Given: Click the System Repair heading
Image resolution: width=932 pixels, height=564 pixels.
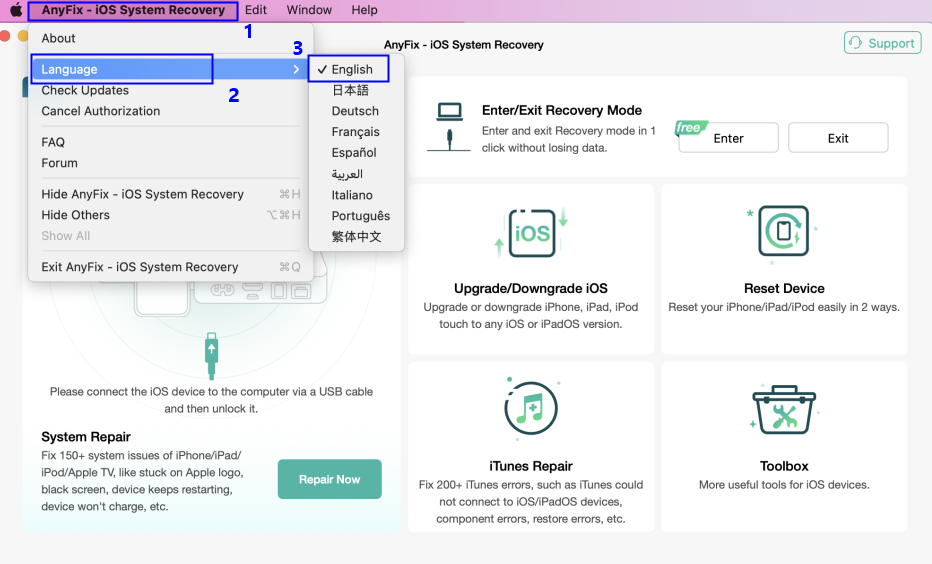Looking at the screenshot, I should [x=86, y=437].
